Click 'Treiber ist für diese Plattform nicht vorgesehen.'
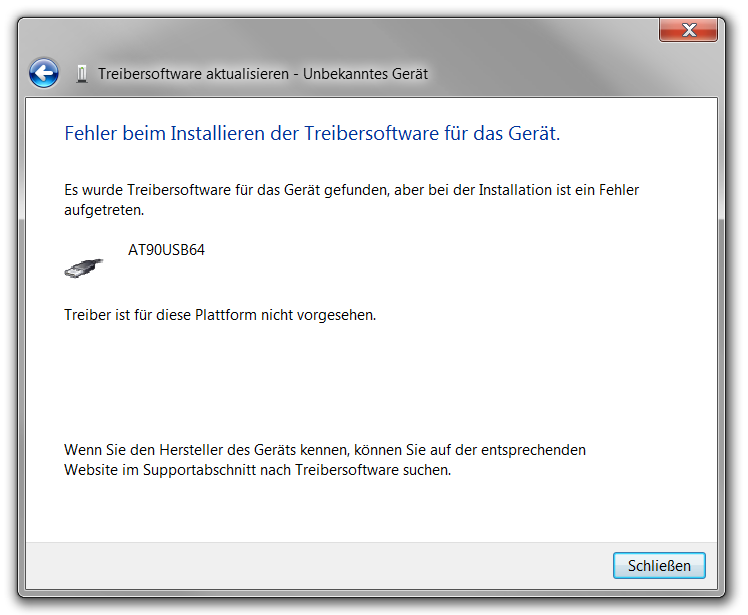 (x=220, y=315)
